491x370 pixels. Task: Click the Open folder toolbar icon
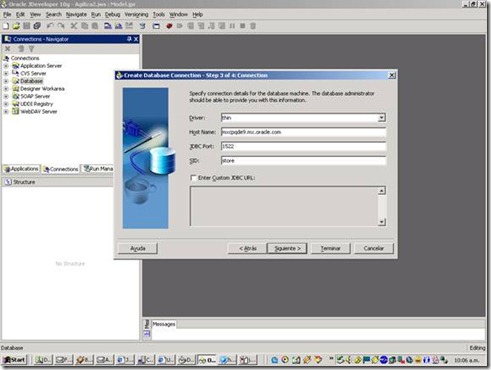[16, 26]
